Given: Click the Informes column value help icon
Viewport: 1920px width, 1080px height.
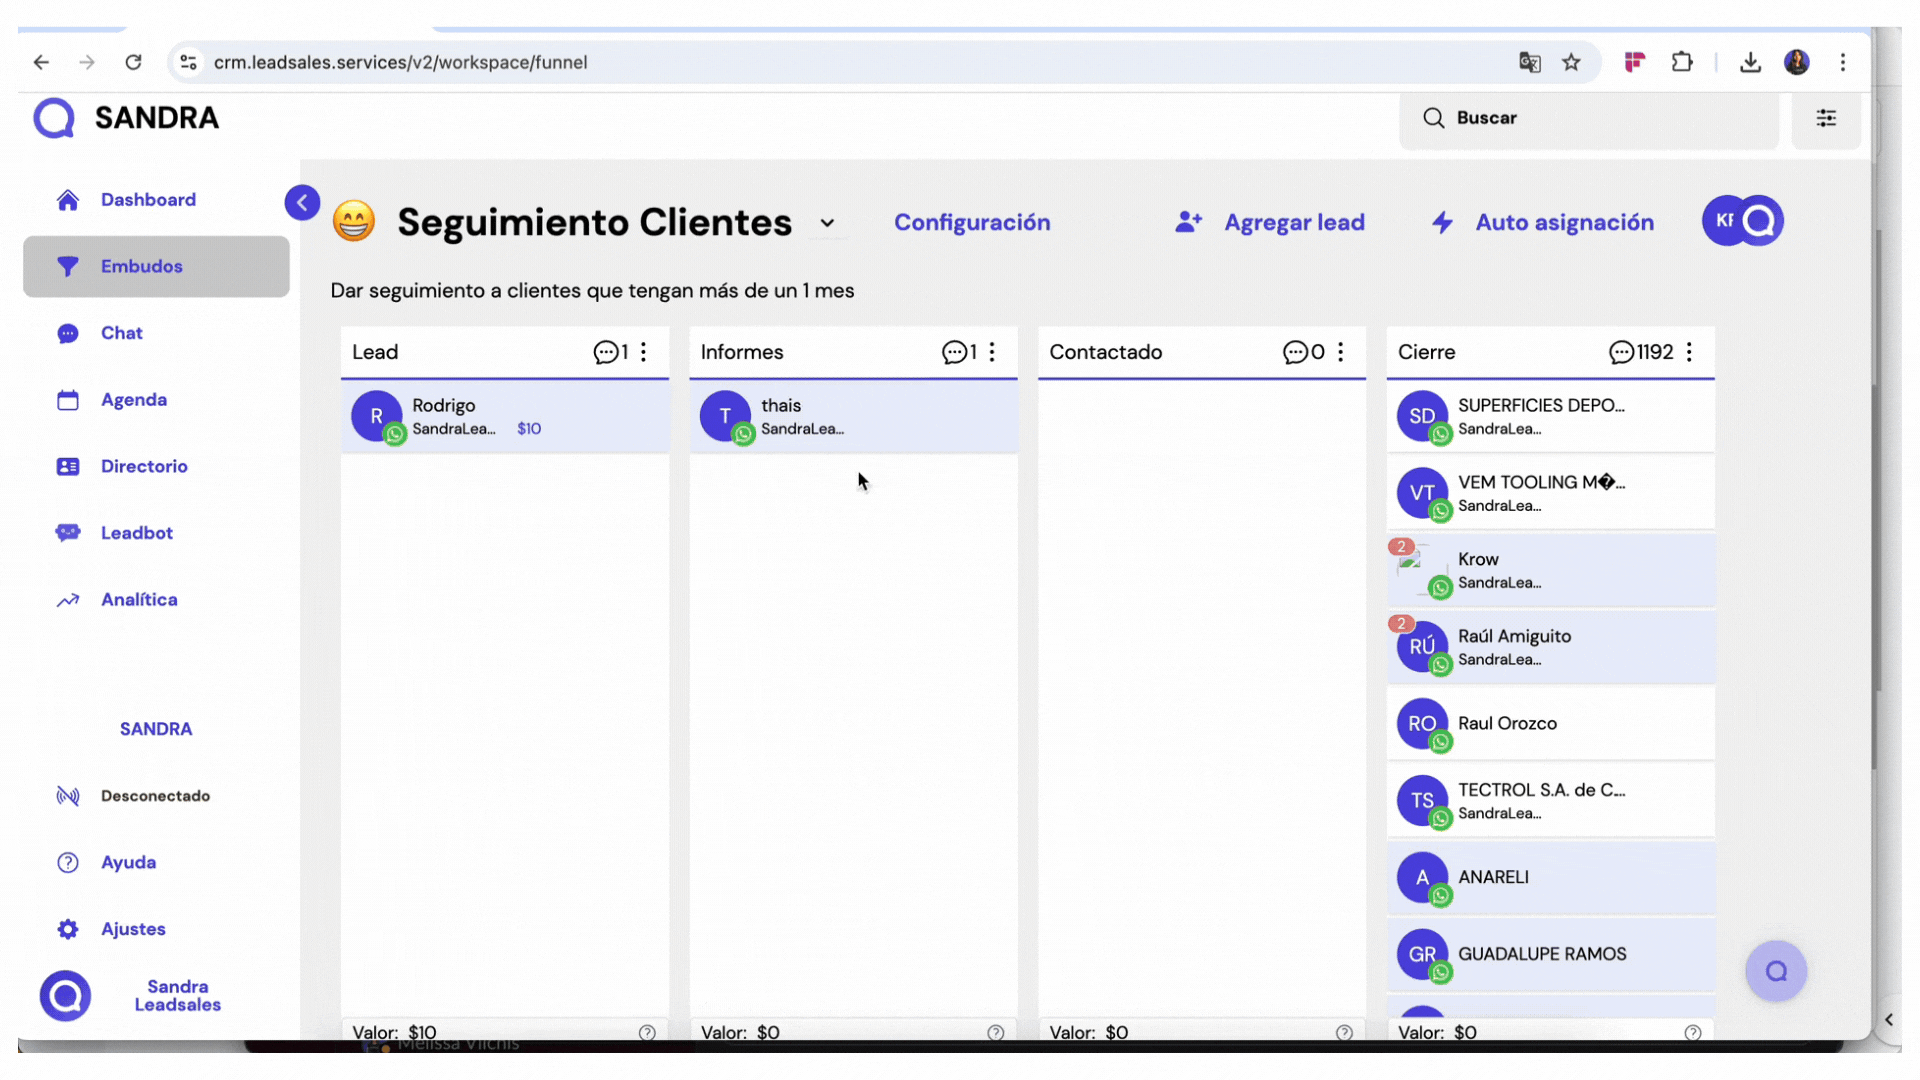Looking at the screenshot, I should [x=996, y=1033].
